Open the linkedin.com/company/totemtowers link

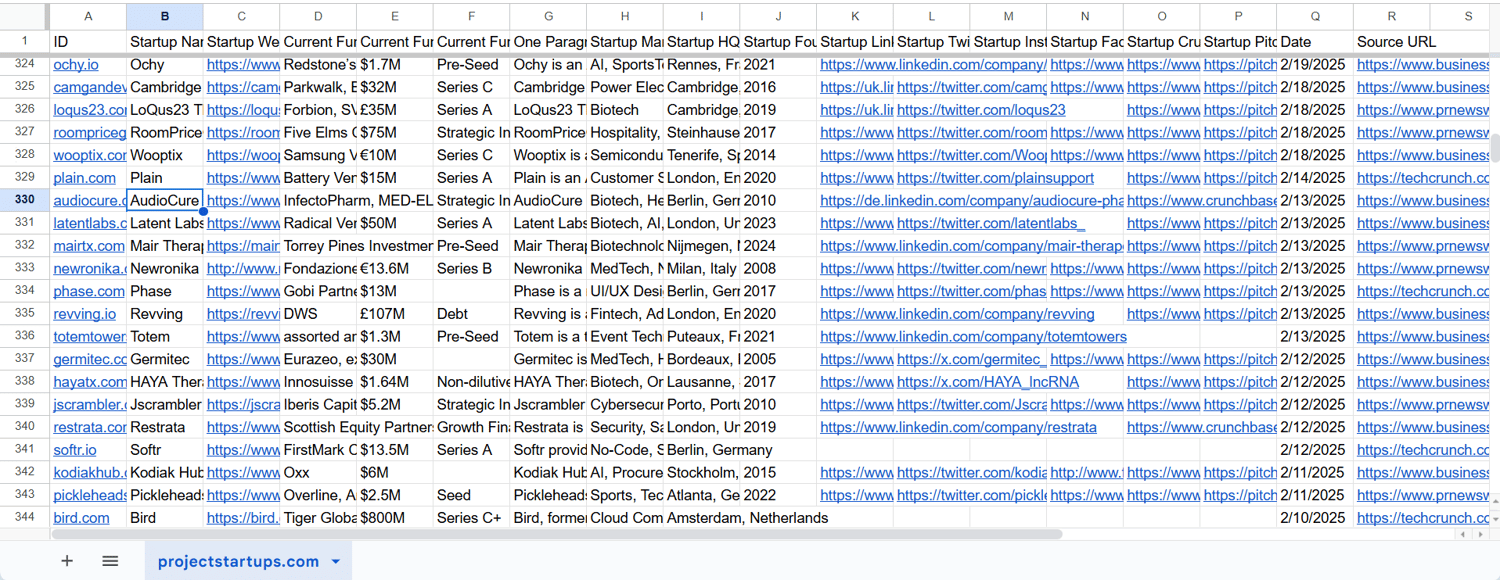point(973,336)
